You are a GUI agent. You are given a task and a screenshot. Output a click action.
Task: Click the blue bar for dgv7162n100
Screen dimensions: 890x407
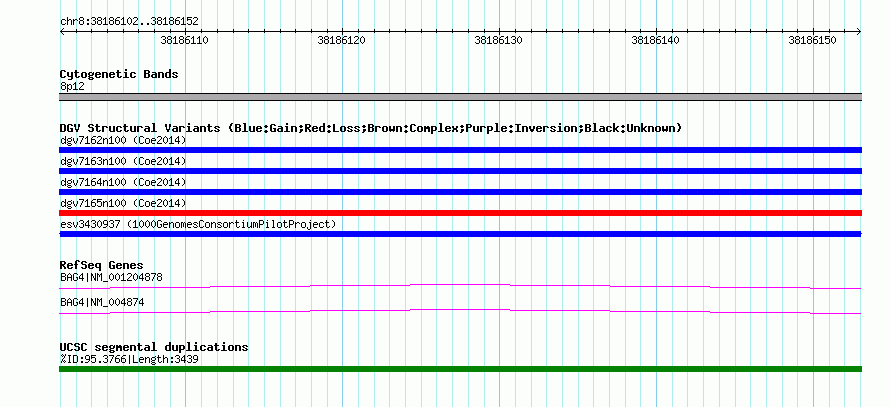[x=460, y=150]
